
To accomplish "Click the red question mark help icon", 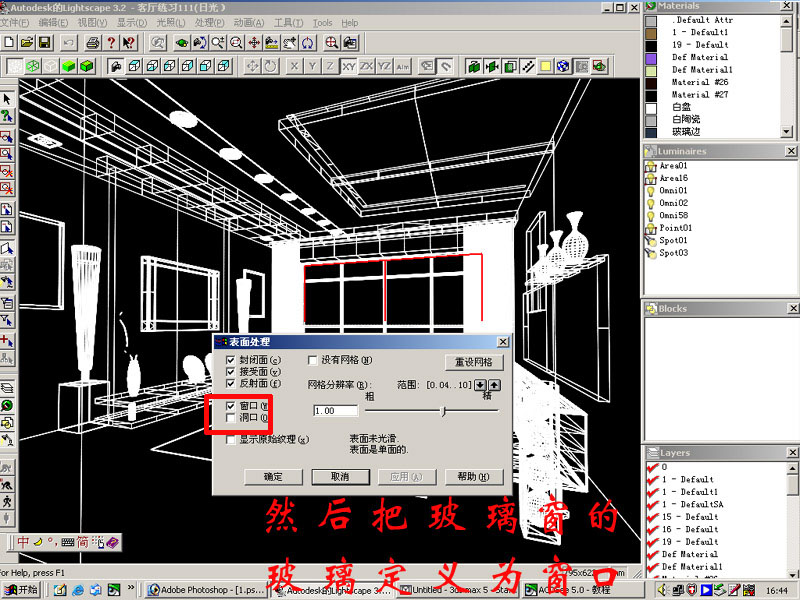I will [111, 42].
